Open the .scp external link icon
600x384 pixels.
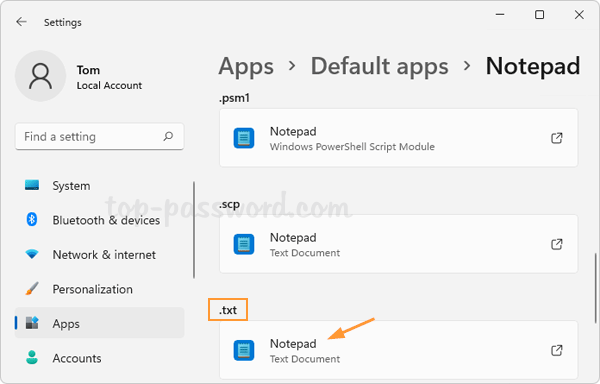coord(557,244)
